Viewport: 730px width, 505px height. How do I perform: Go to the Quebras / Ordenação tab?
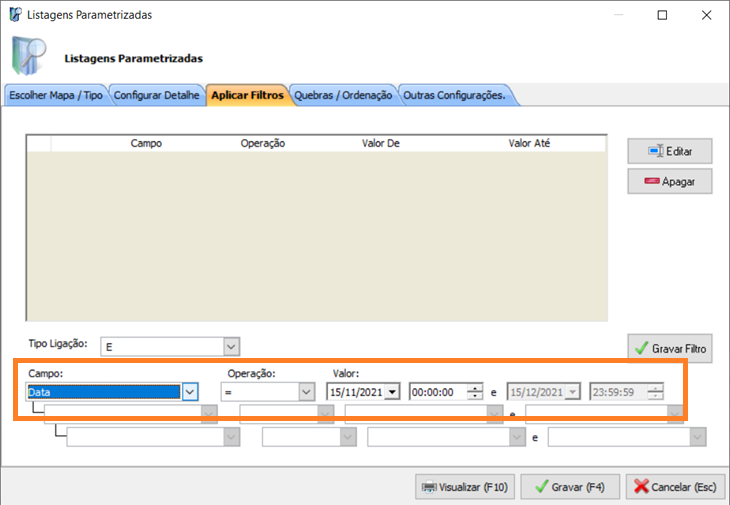tap(344, 96)
